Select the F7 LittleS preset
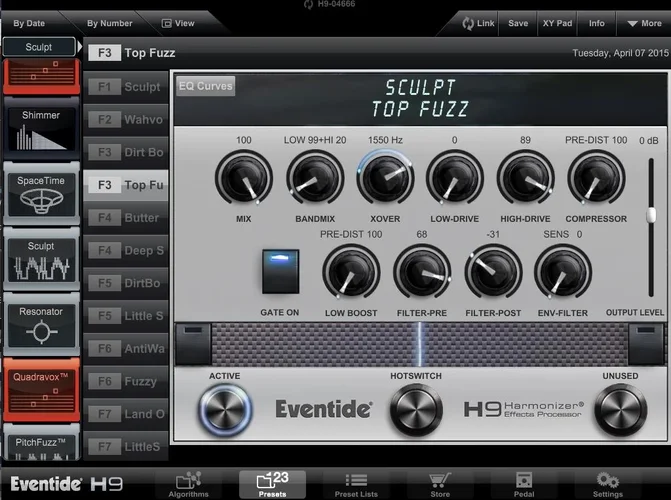This screenshot has width=671, height=500. pyautogui.click(x=126, y=446)
